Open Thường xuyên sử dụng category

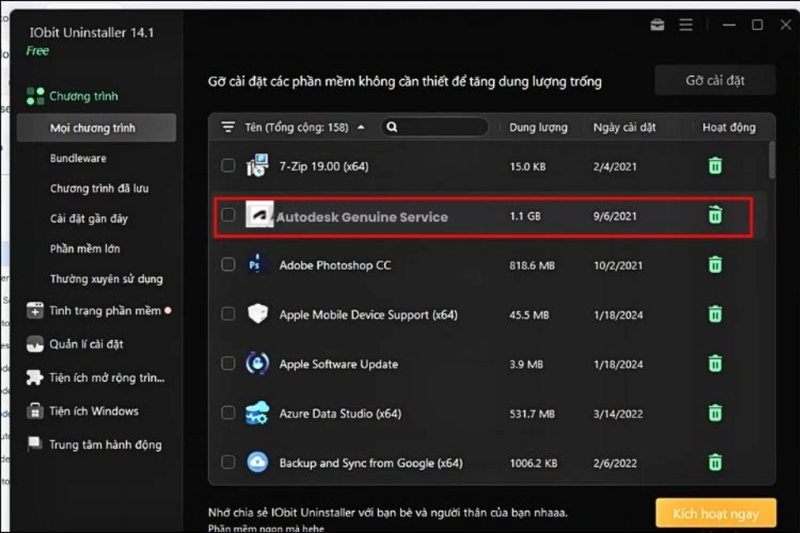point(106,279)
